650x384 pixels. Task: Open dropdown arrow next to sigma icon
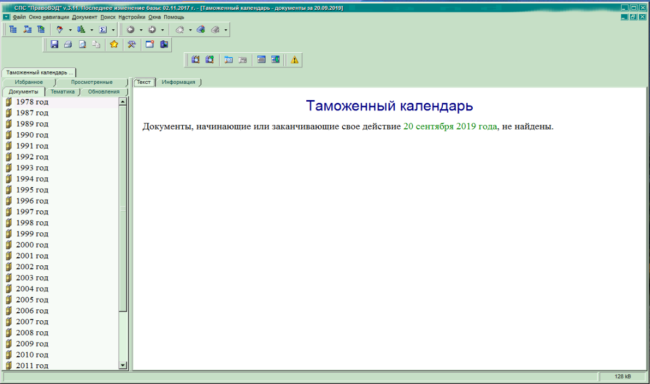tap(113, 30)
